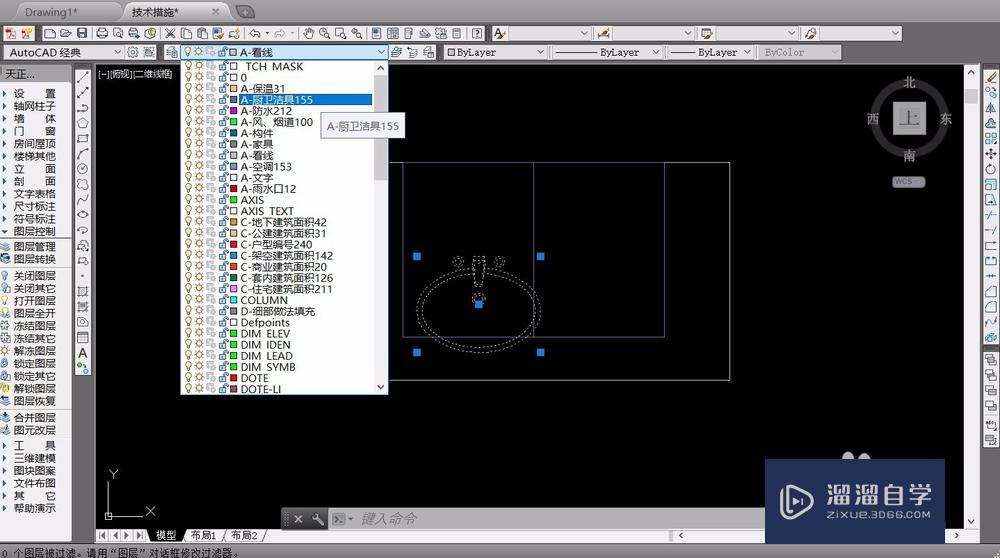1000x558 pixels.
Task: Open the ByLayer linetype dropdown
Action: pyautogui.click(x=656, y=52)
